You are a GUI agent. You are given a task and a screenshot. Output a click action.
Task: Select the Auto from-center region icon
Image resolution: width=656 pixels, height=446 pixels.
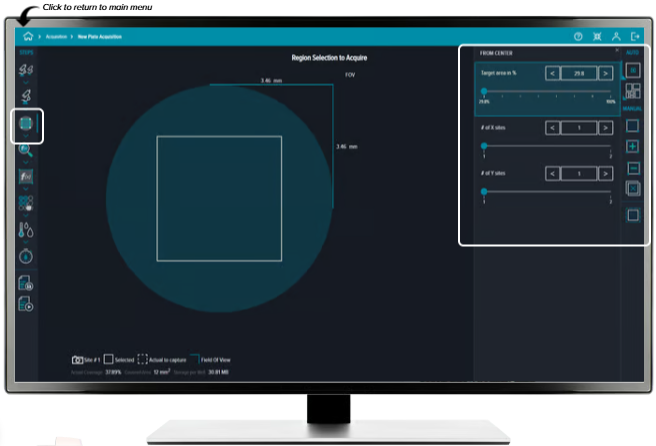(633, 70)
